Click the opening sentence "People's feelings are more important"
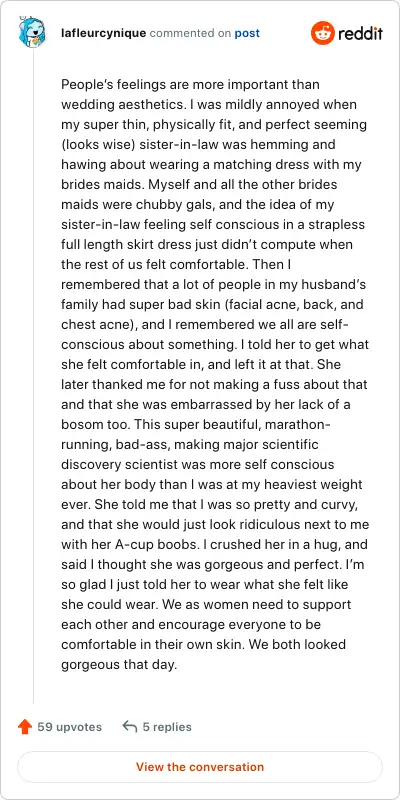 [179, 84]
